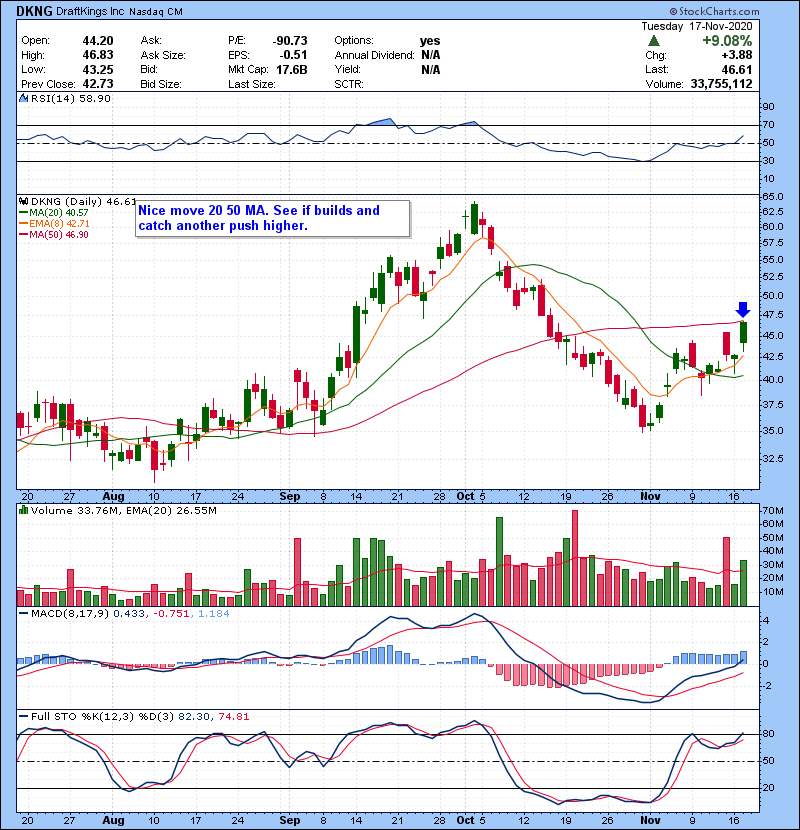
Task: Click the Aug label on bottom date axis
Action: [113, 820]
